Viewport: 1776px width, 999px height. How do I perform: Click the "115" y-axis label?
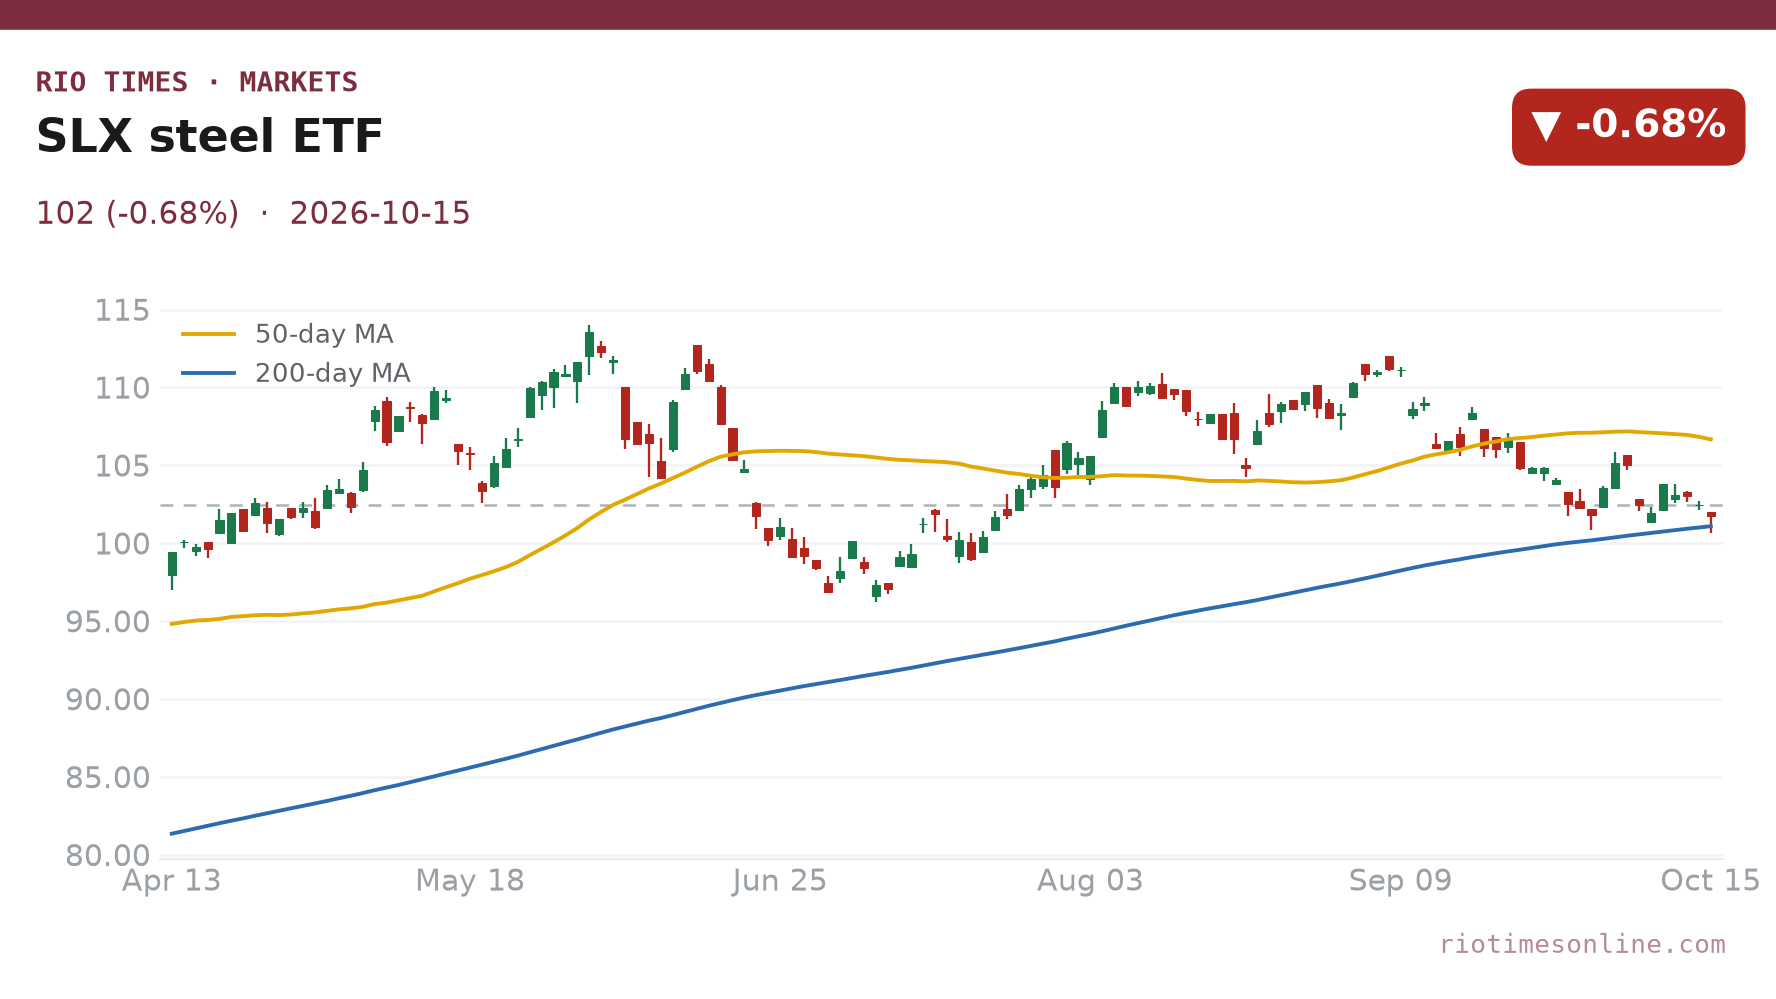coord(122,311)
